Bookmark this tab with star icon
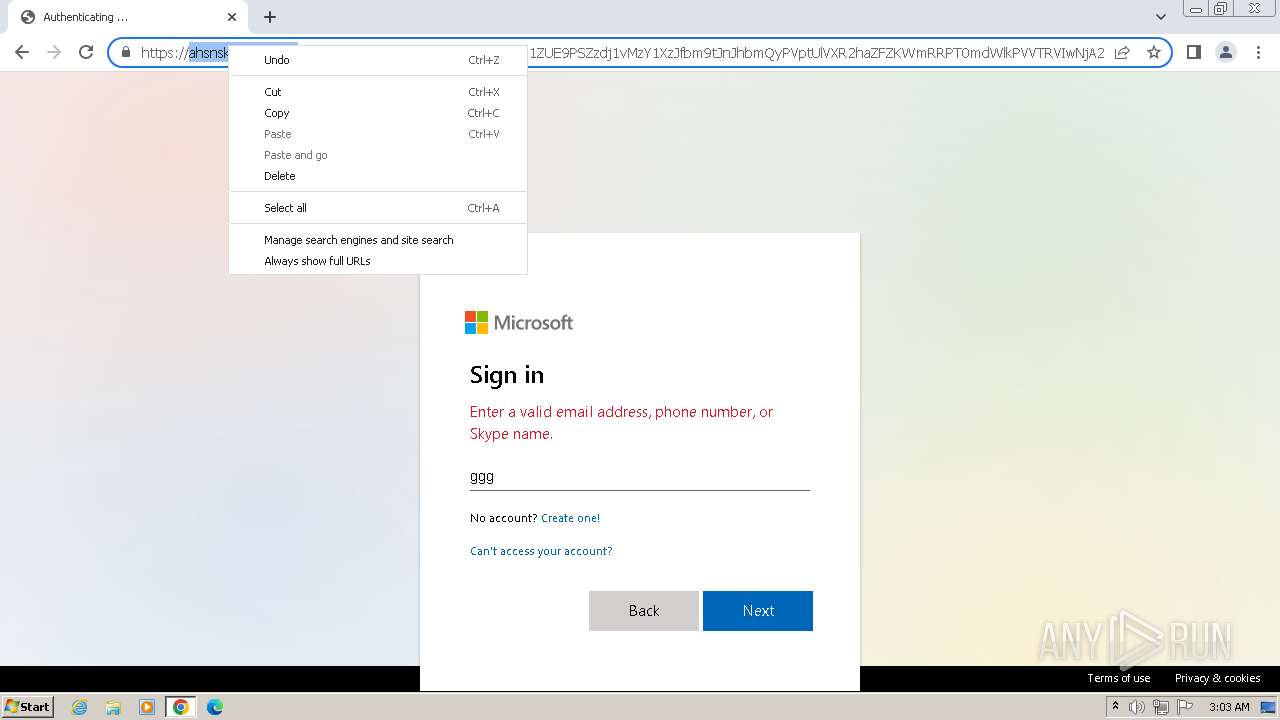 point(1154,53)
